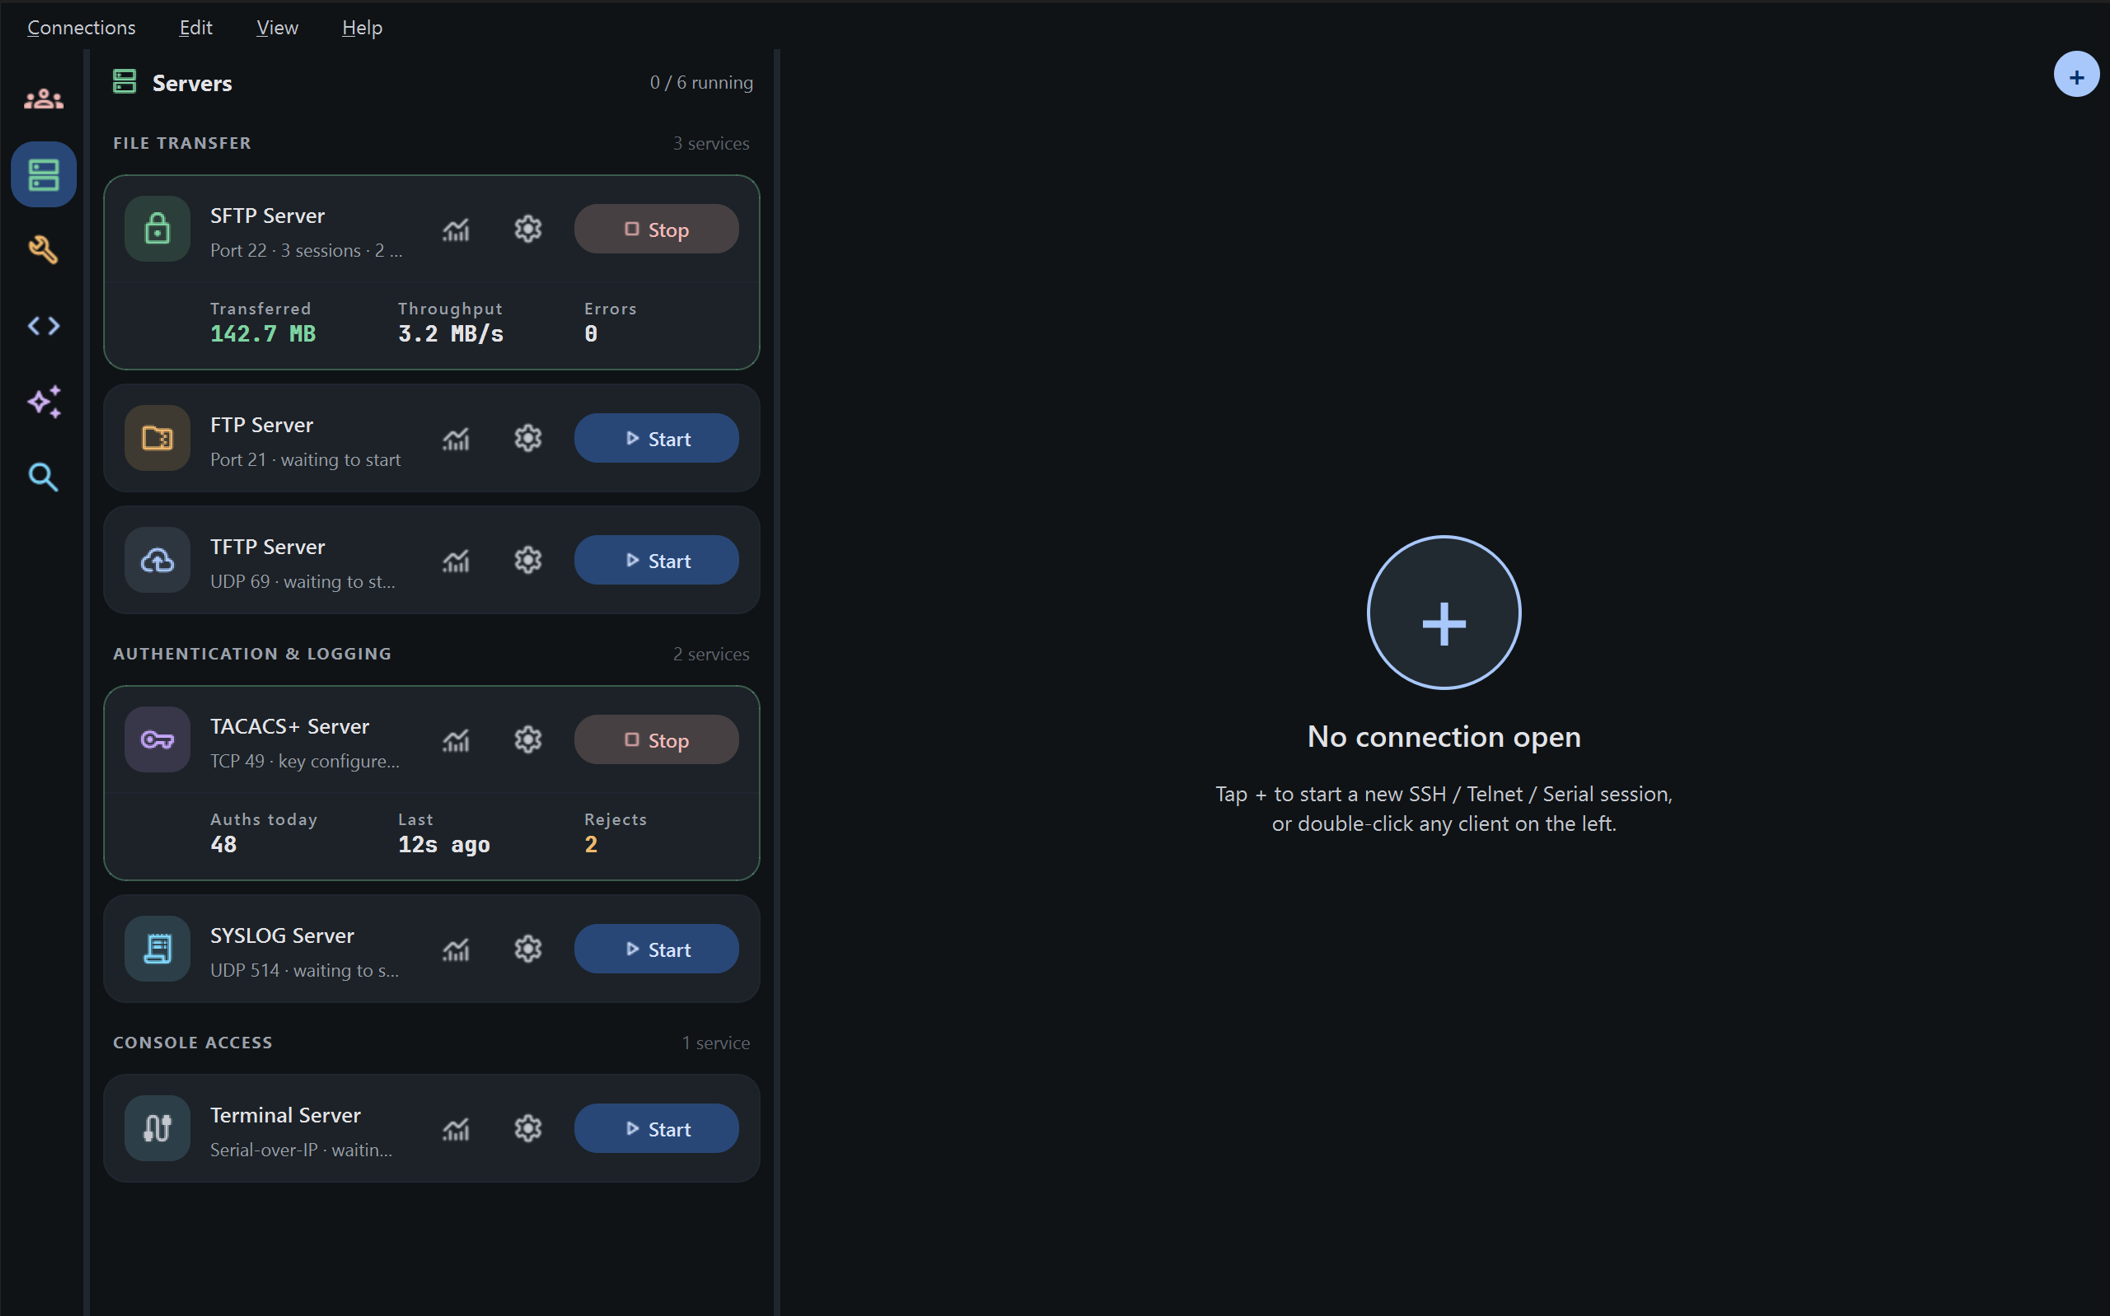This screenshot has width=2110, height=1316.
Task: Click the '0 / 6 running' status
Action: click(x=701, y=82)
